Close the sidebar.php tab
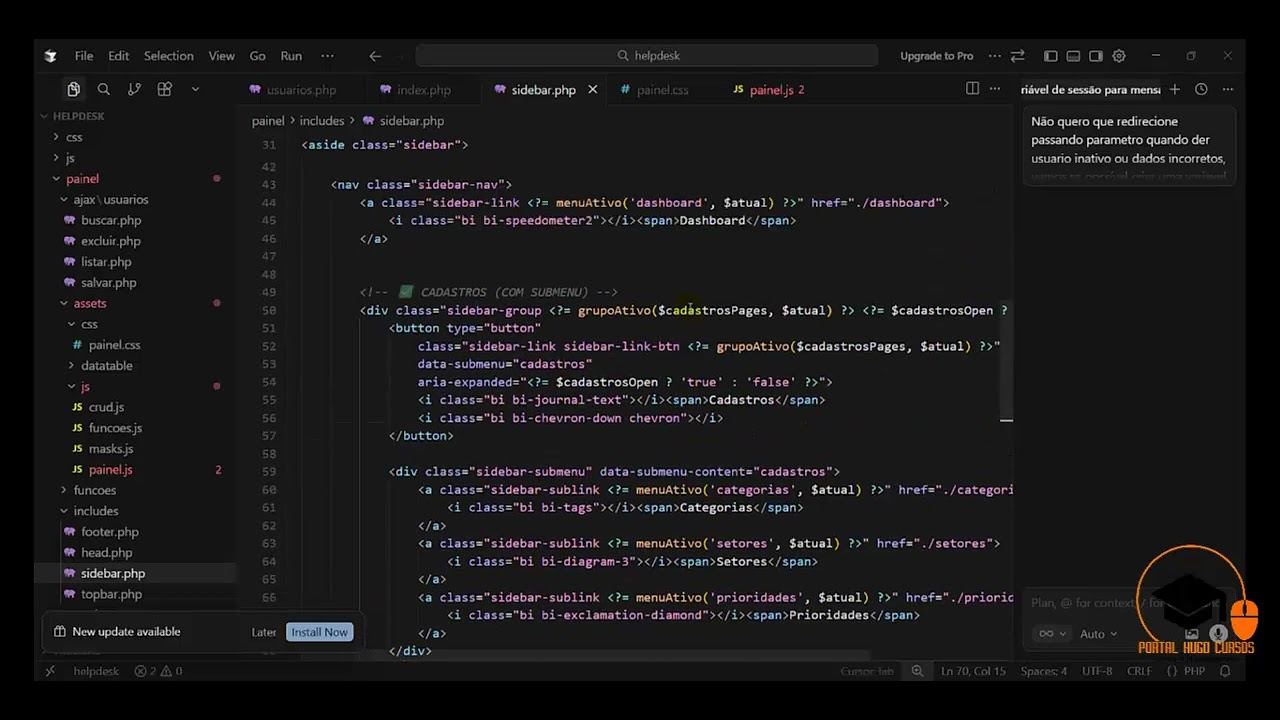 click(592, 89)
